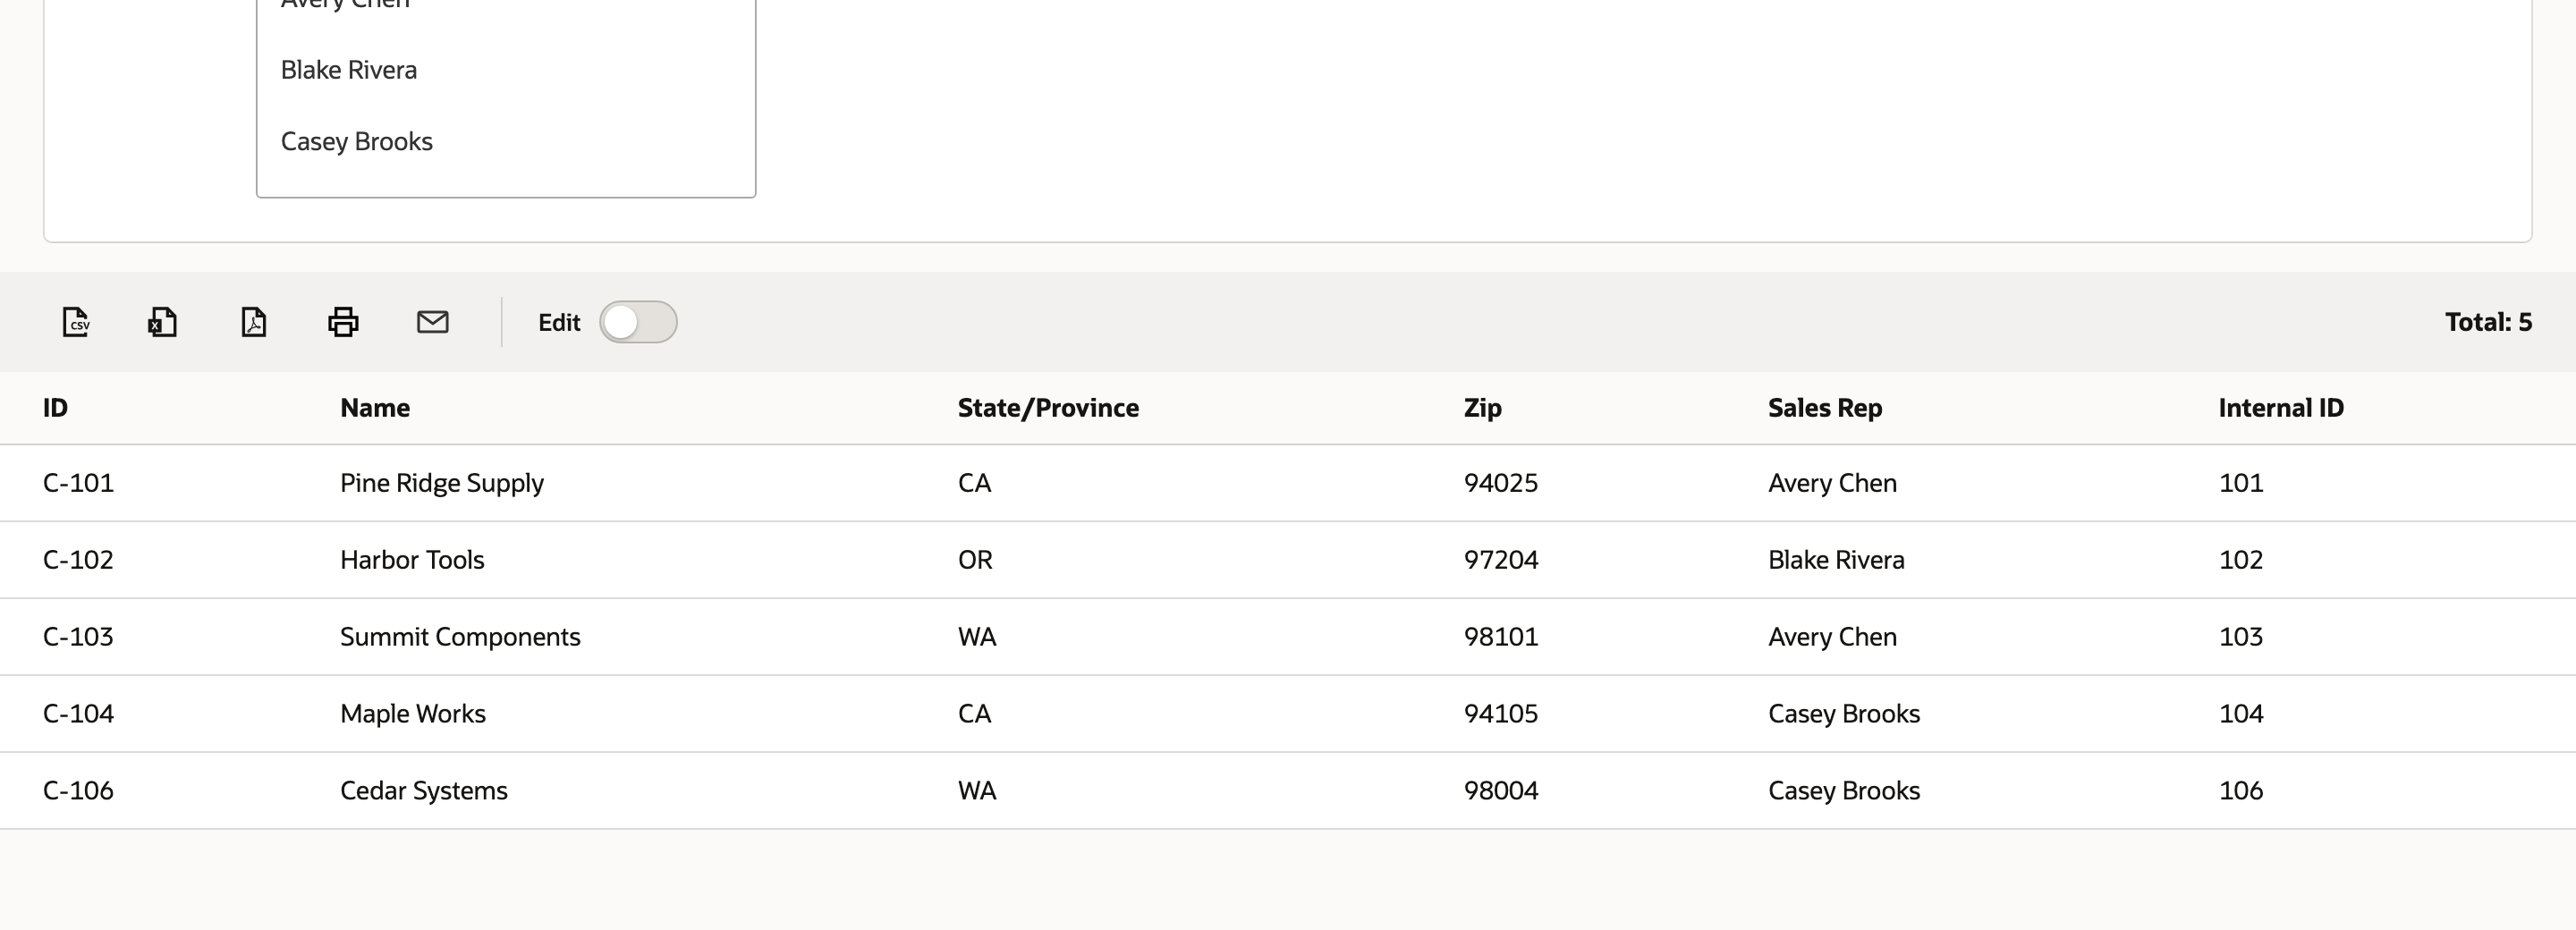
Task: Sort by the Internal ID column header
Action: (x=2281, y=408)
